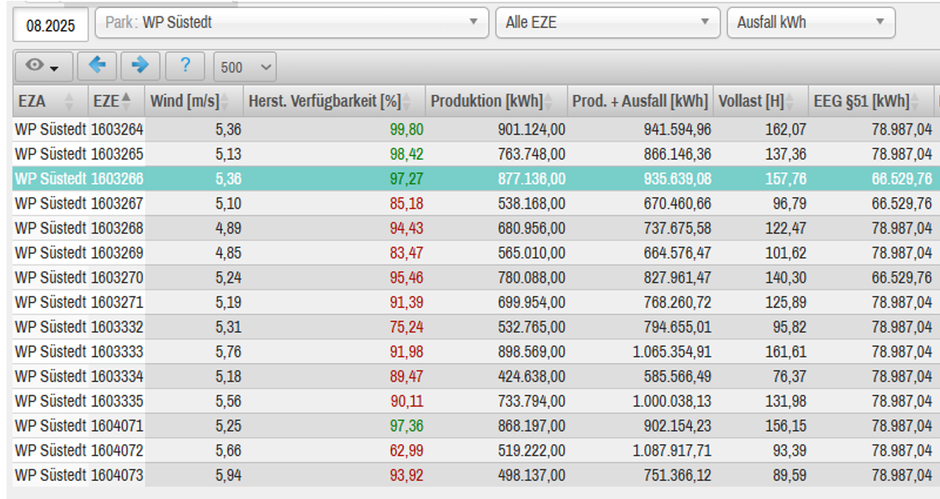Sort by Prod. + Ausfall [kWh] column
The height and width of the screenshot is (499, 940).
pyautogui.click(x=640, y=101)
